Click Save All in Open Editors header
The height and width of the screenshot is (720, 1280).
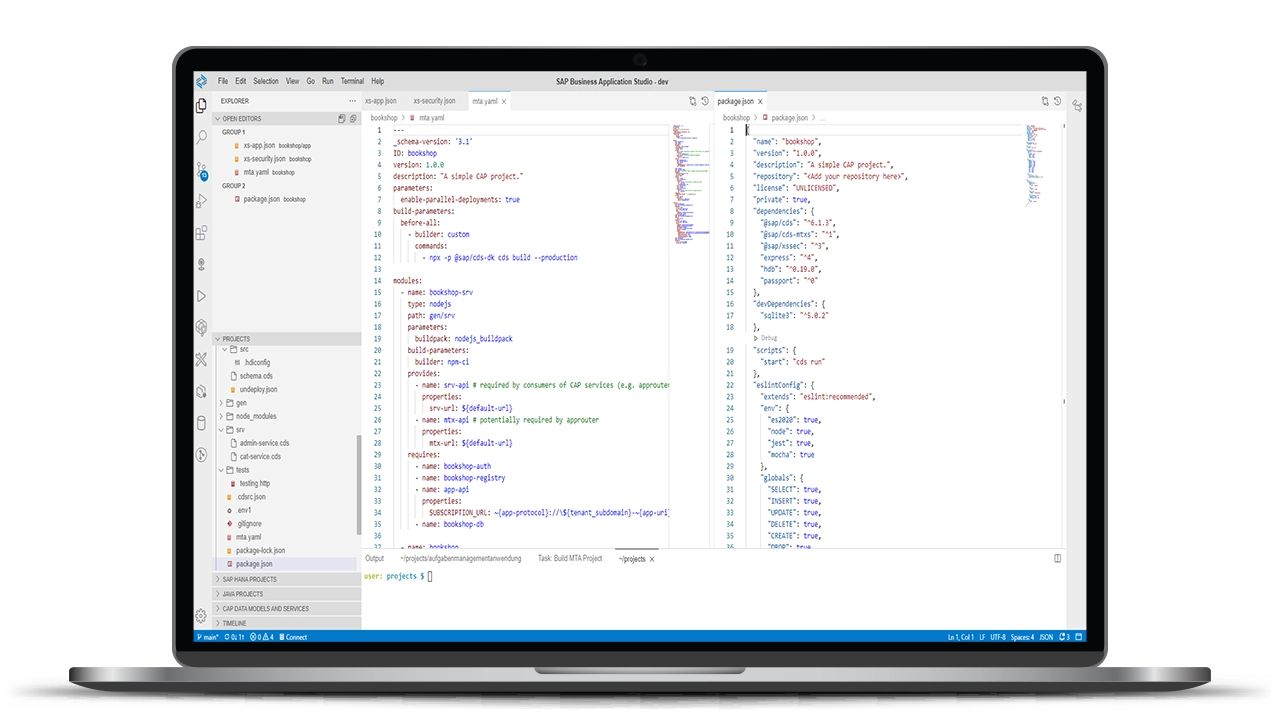click(341, 118)
